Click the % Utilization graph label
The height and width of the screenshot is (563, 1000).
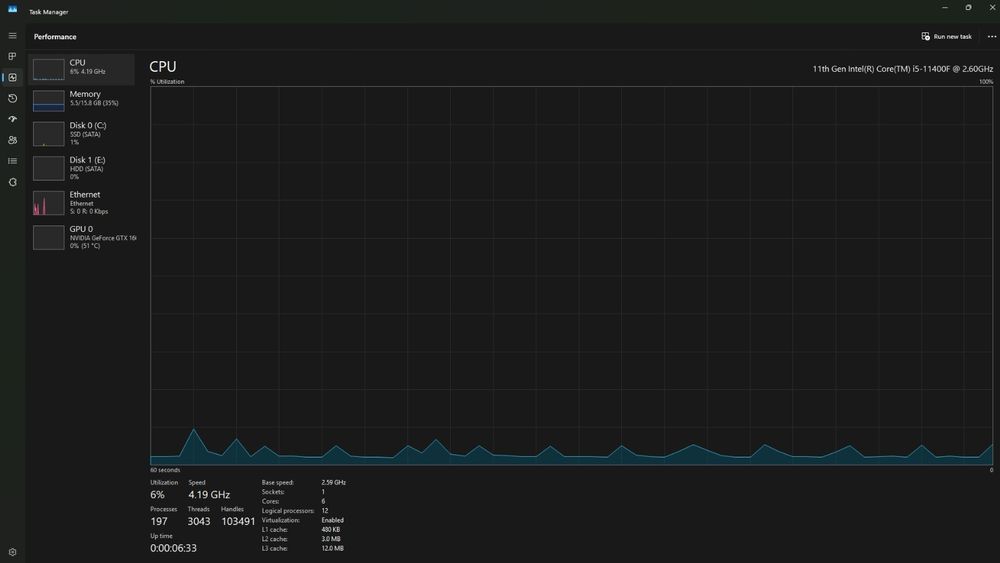(167, 82)
